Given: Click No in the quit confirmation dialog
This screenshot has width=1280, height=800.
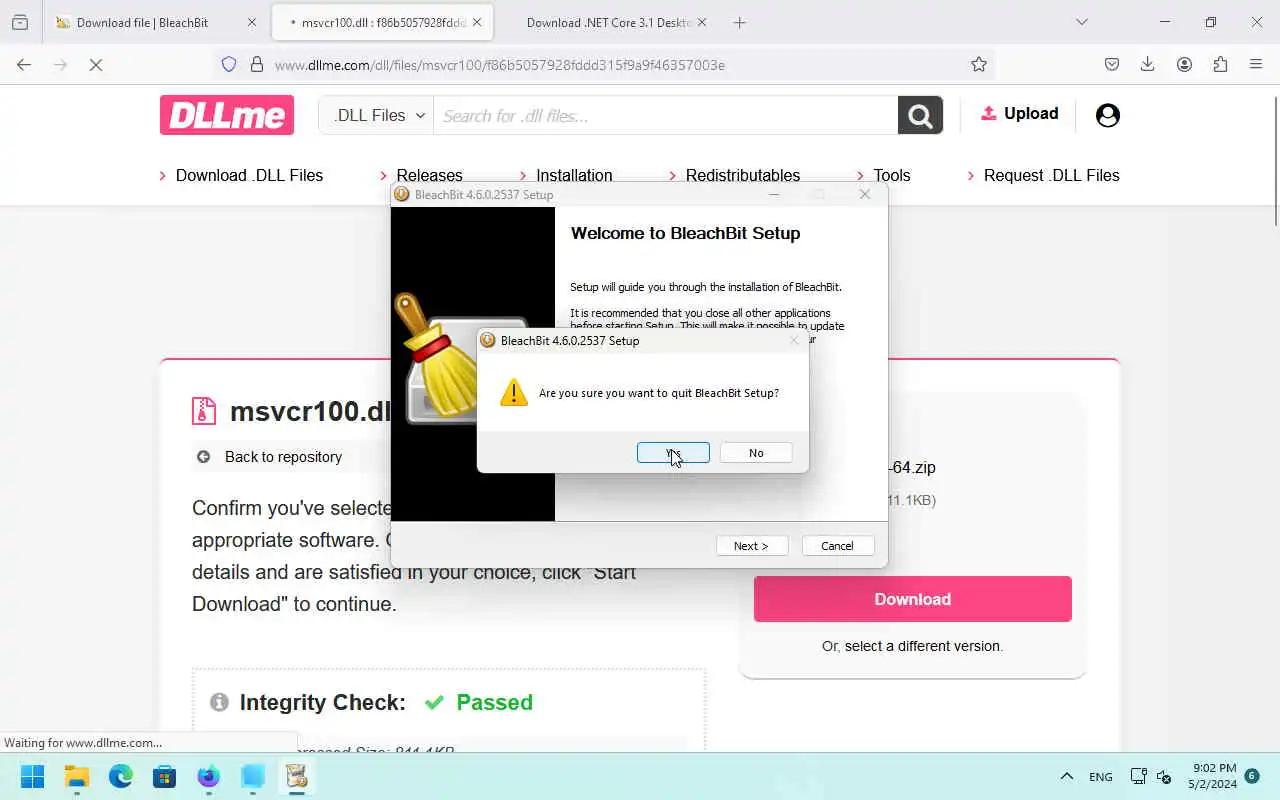Looking at the screenshot, I should coord(756,453).
